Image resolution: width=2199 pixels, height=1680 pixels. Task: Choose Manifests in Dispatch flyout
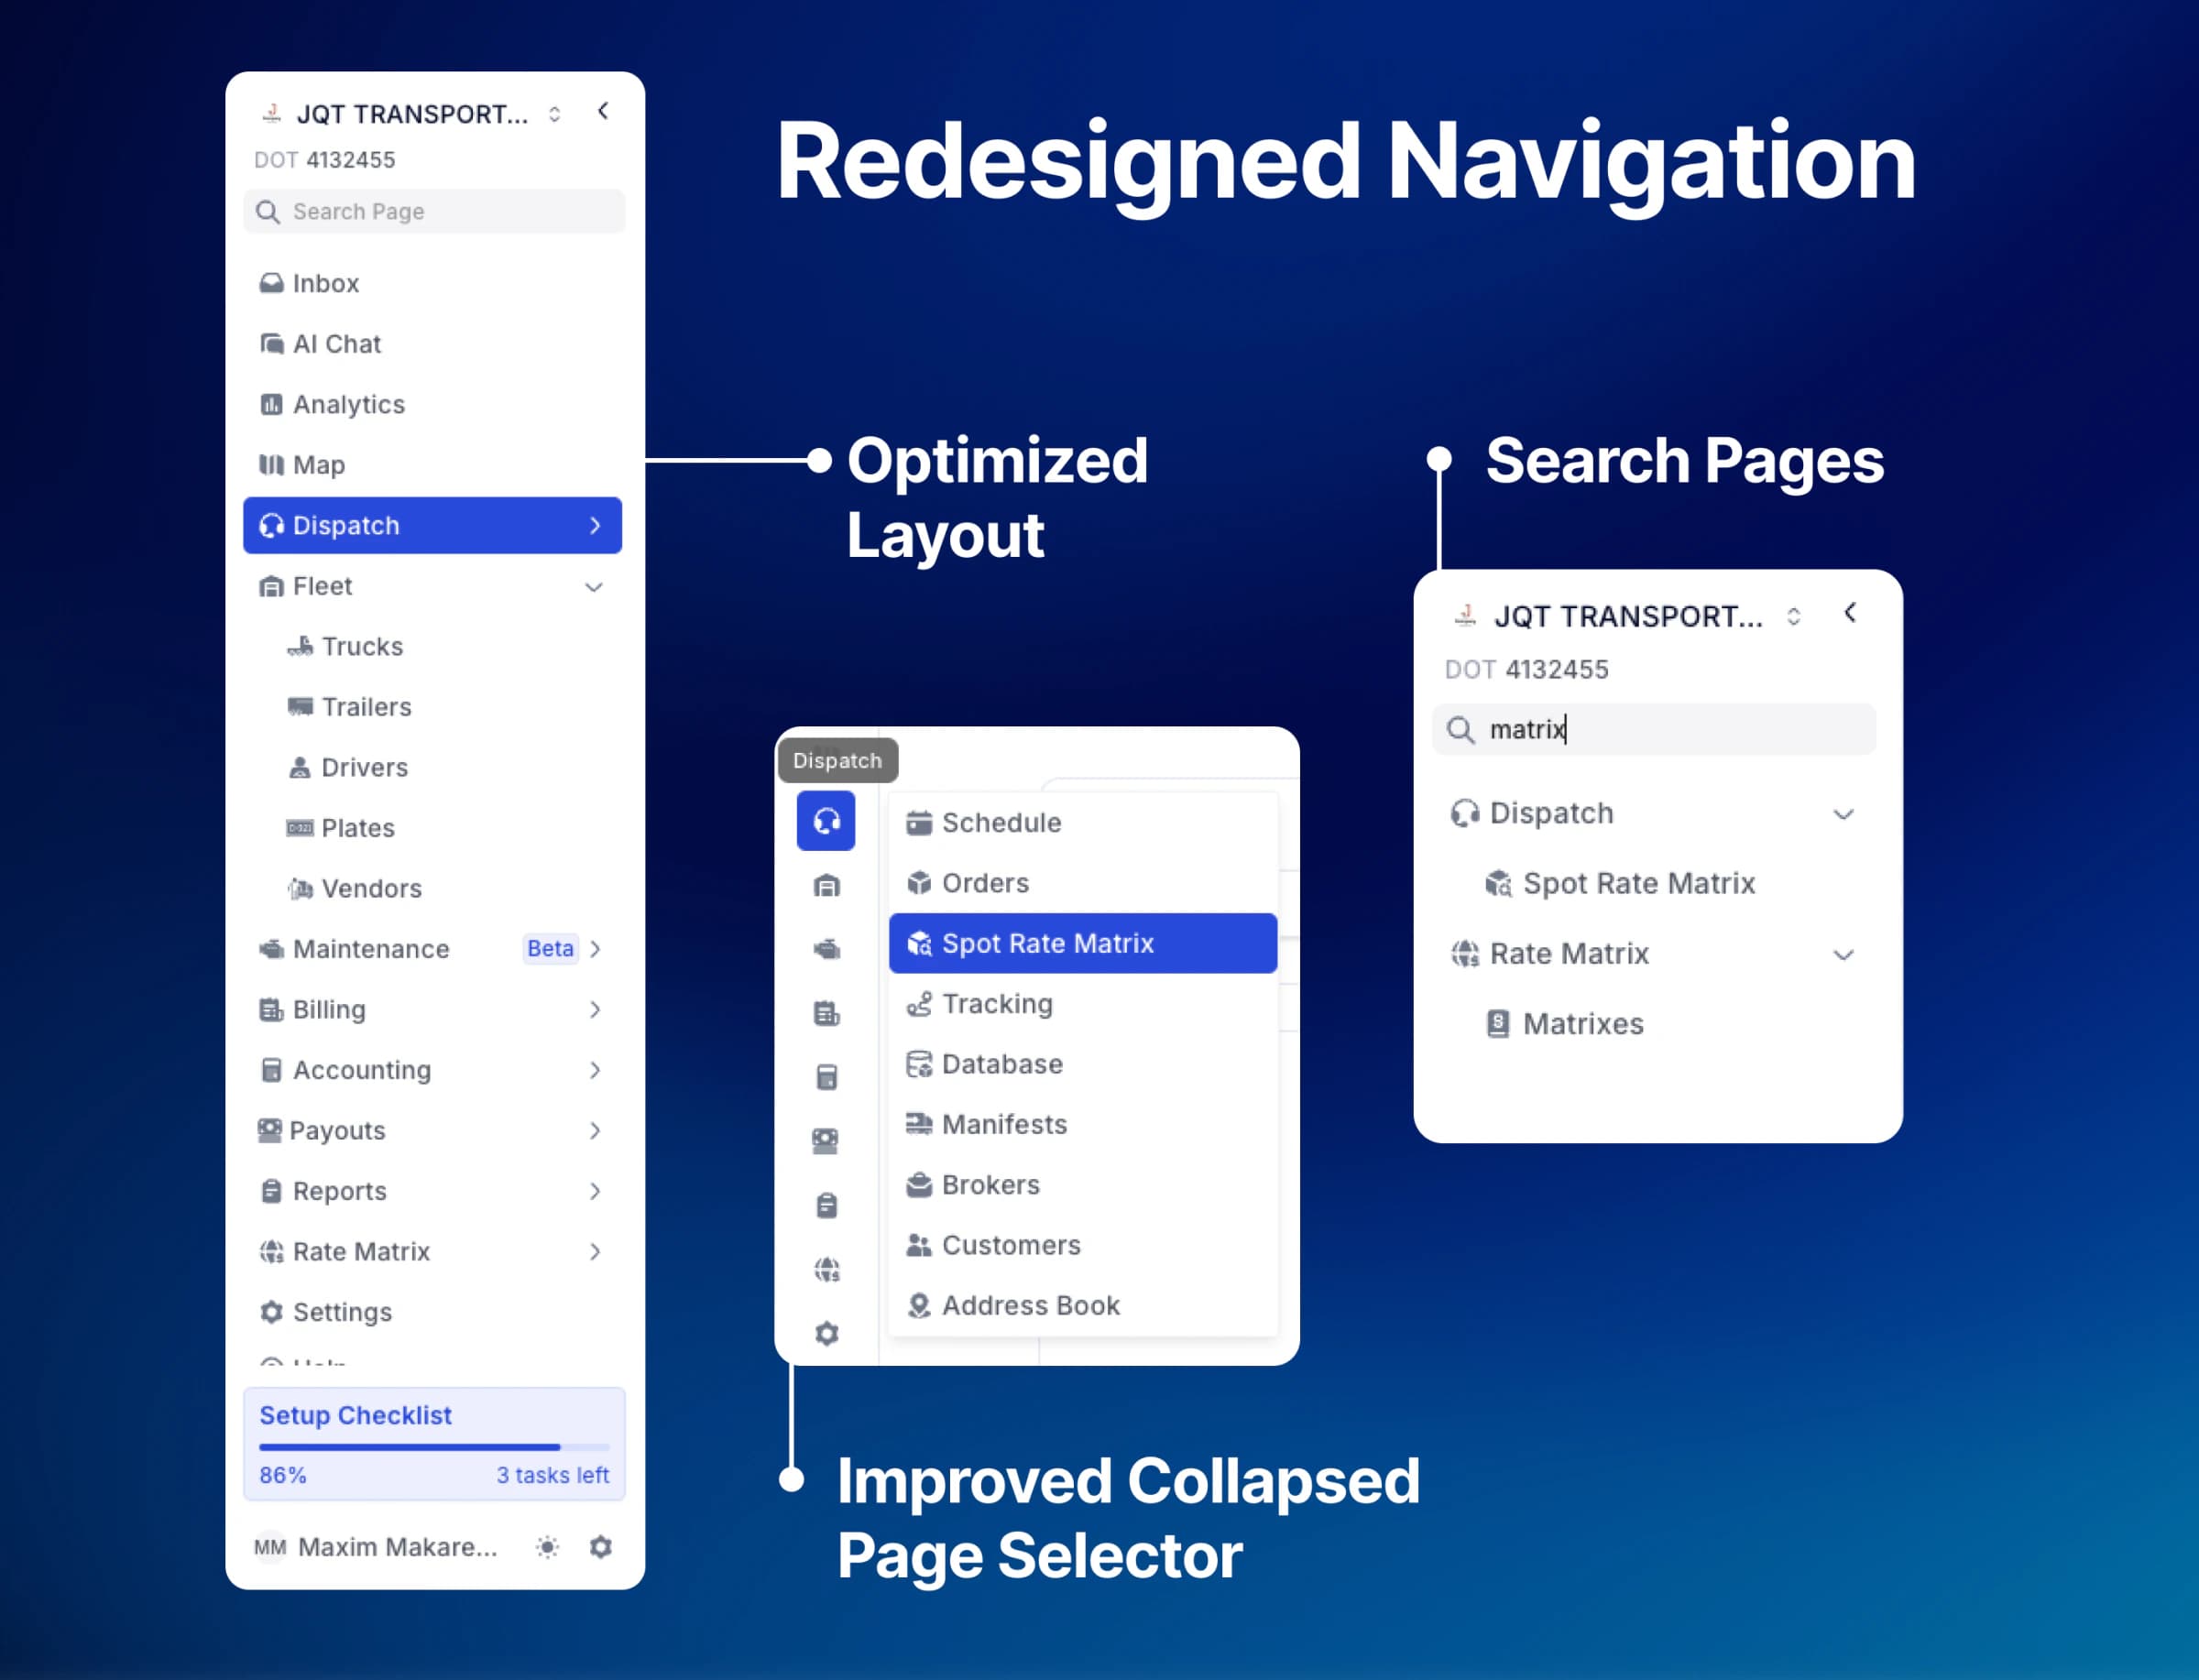pos(1083,1125)
